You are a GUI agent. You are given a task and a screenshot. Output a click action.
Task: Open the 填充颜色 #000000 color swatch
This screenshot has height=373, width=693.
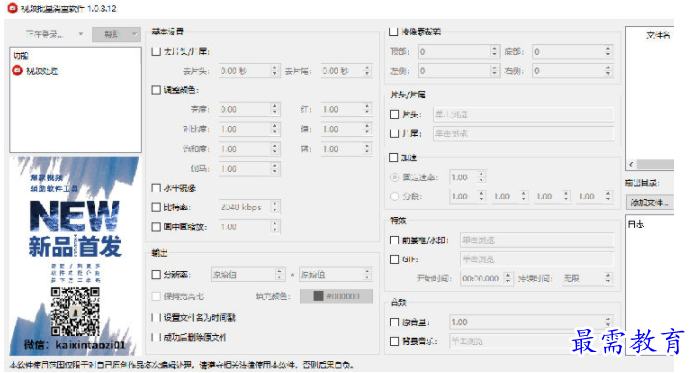tap(336, 296)
